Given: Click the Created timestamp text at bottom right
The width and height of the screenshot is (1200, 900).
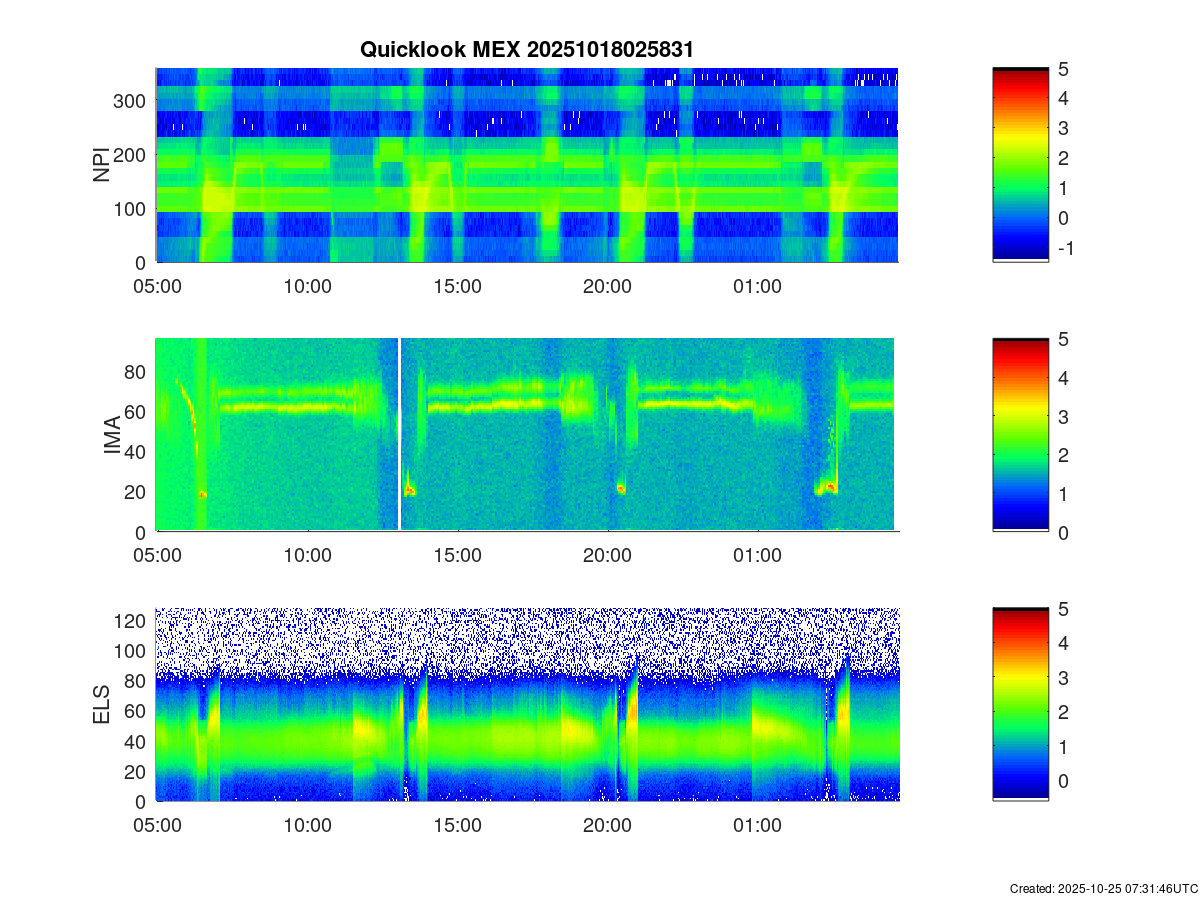Looking at the screenshot, I should [x=1103, y=888].
